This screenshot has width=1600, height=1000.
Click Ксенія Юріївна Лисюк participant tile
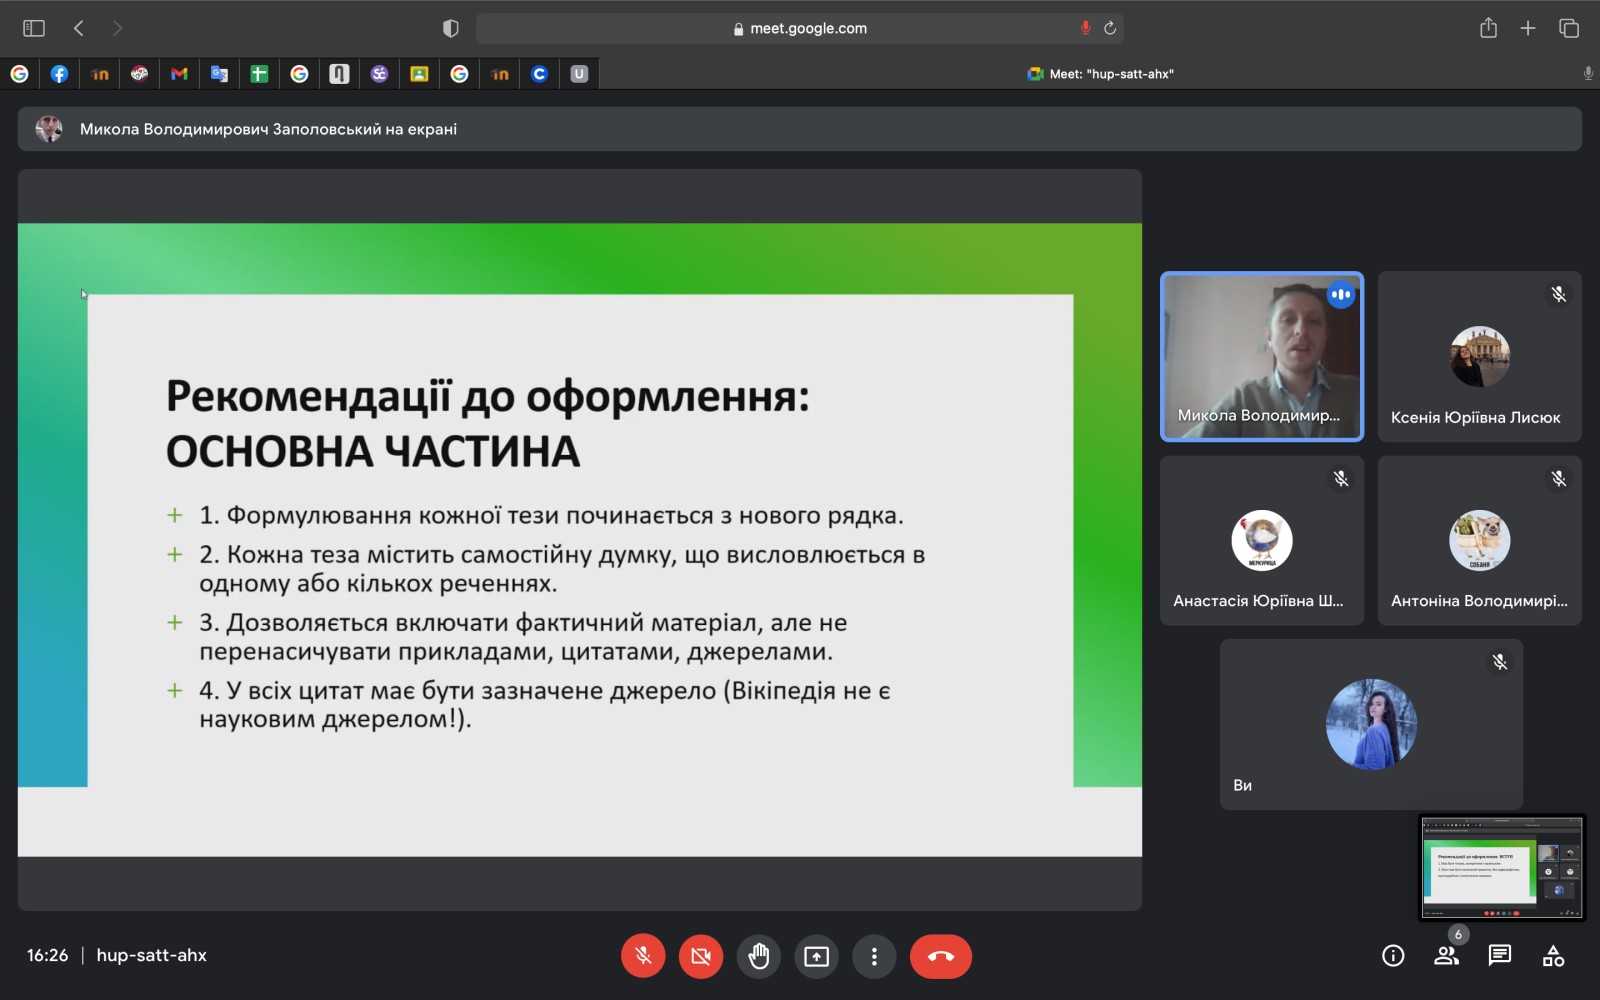pyautogui.click(x=1479, y=356)
